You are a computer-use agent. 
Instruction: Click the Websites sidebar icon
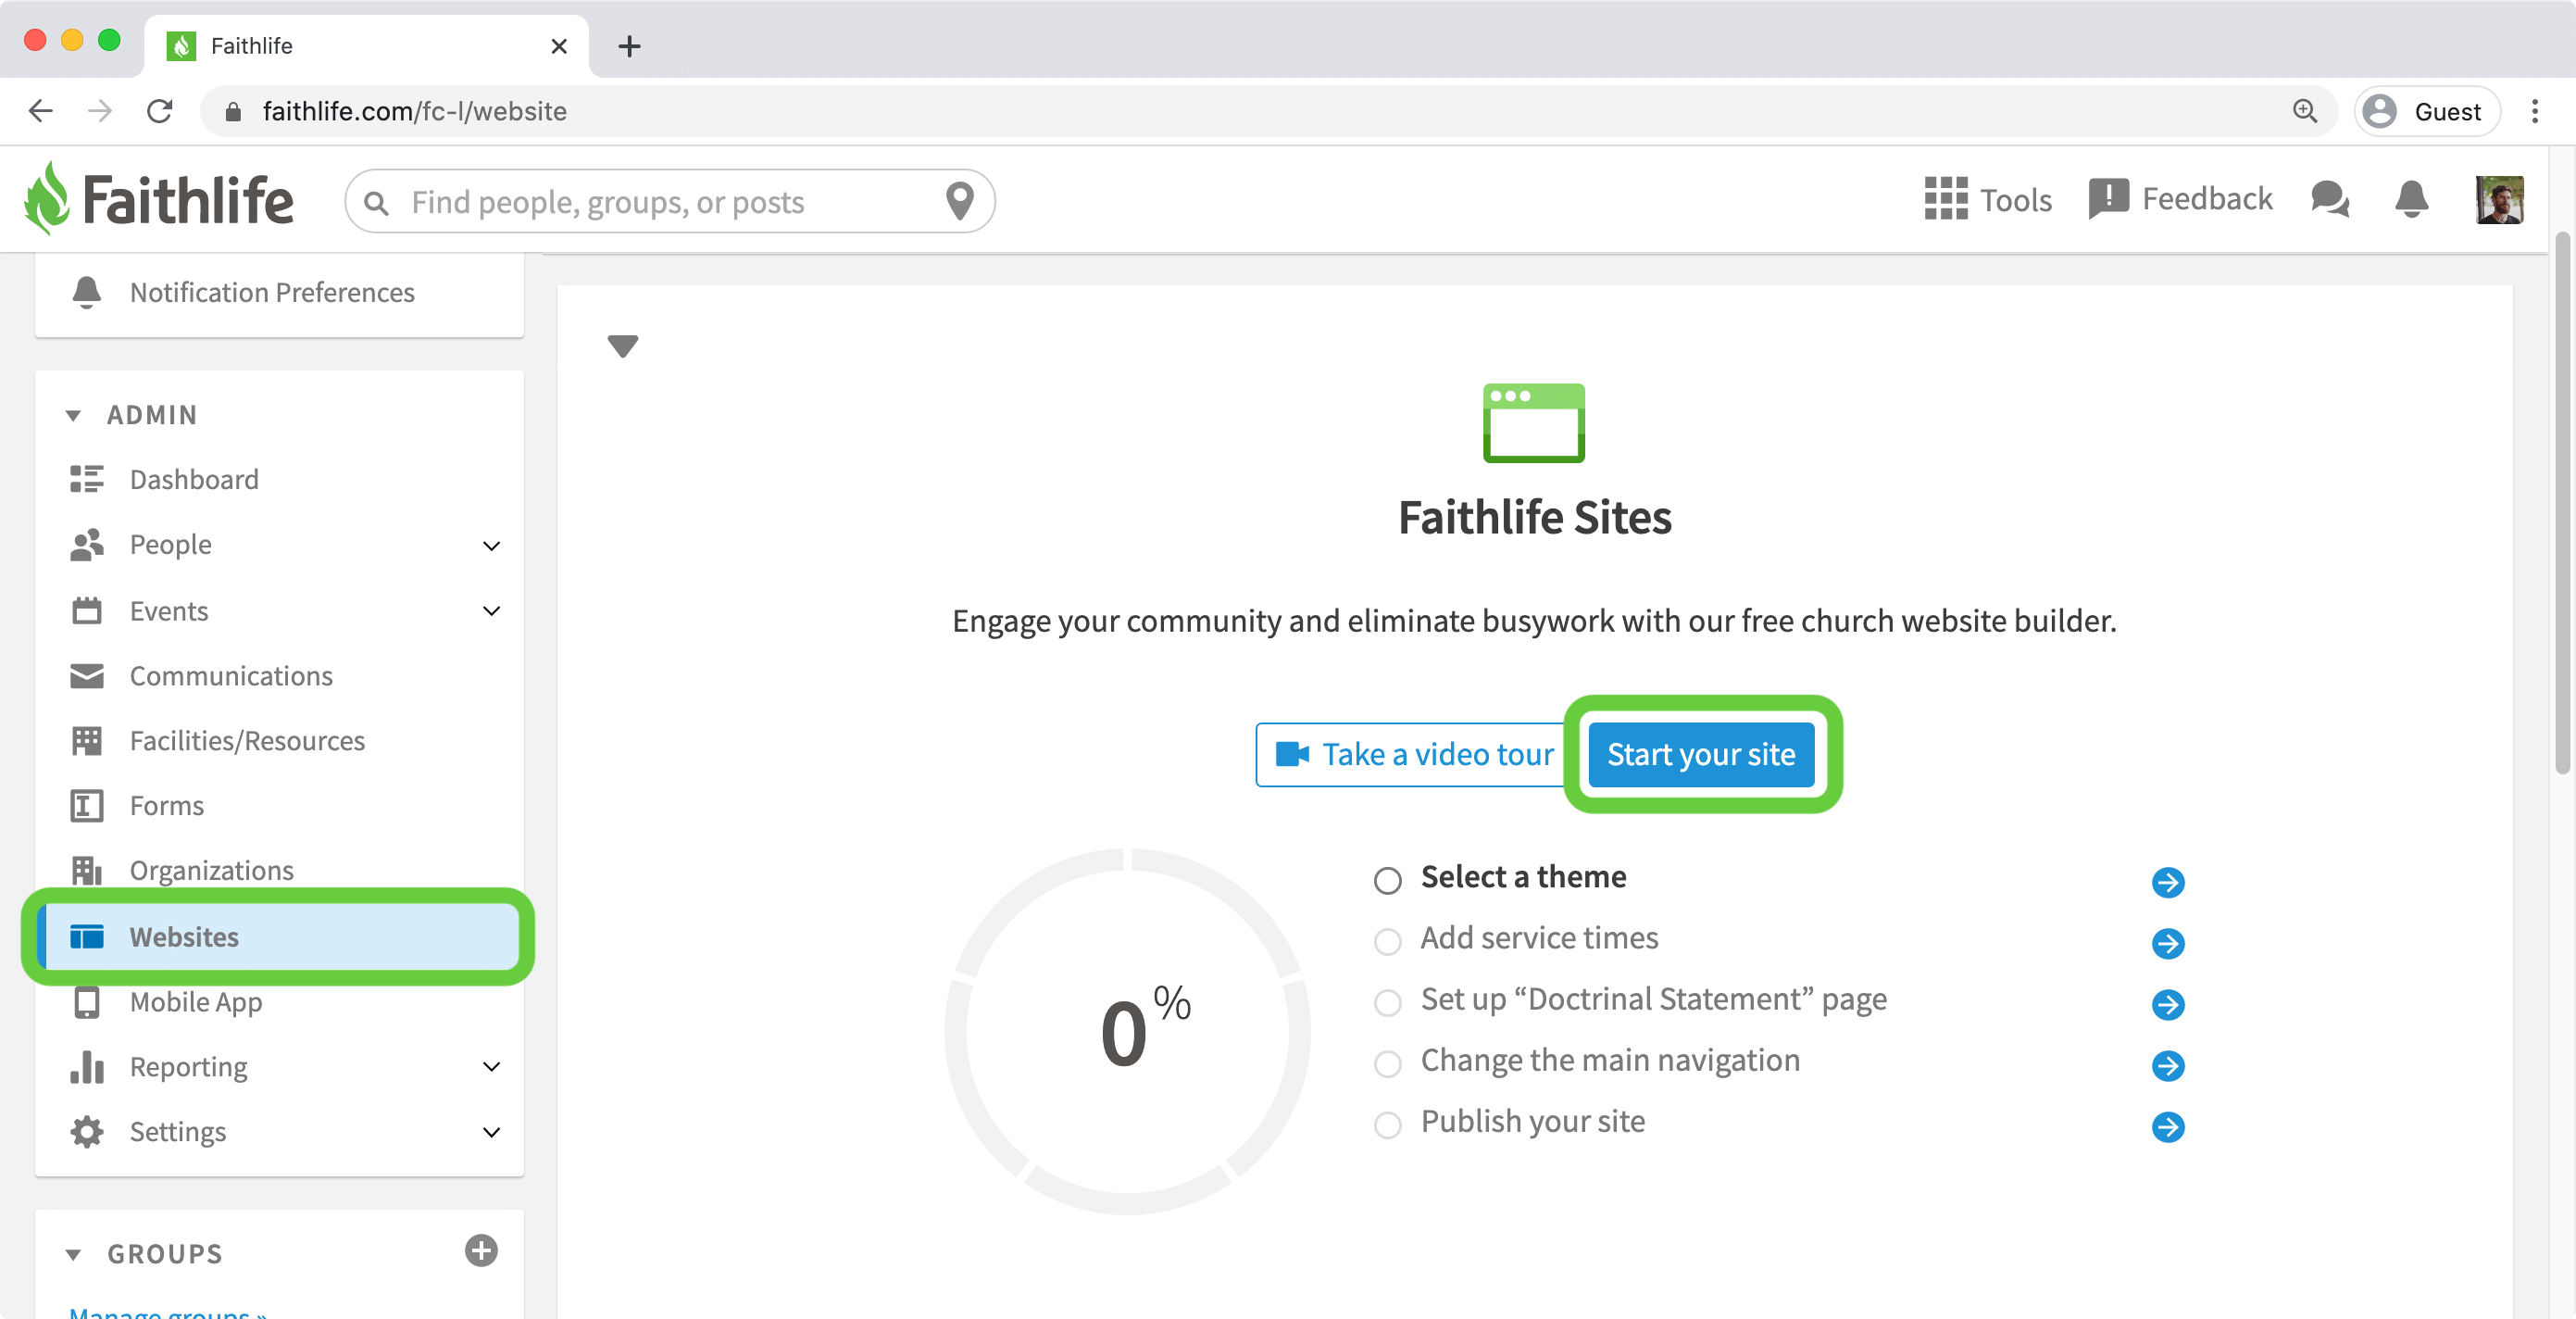(87, 937)
